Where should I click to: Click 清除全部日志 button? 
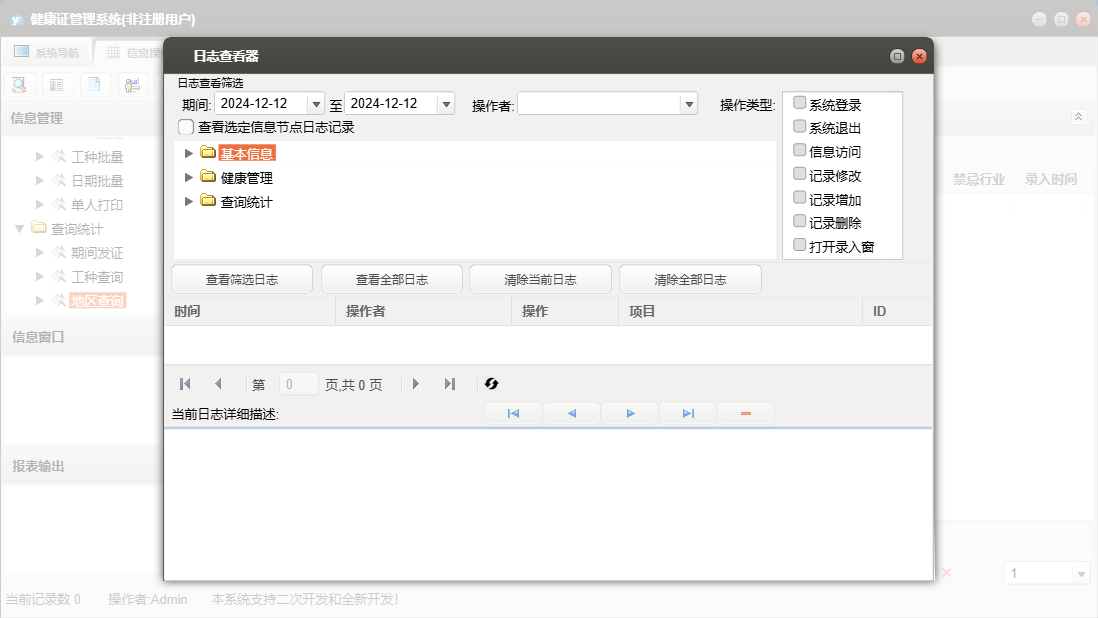pyautogui.click(x=690, y=279)
